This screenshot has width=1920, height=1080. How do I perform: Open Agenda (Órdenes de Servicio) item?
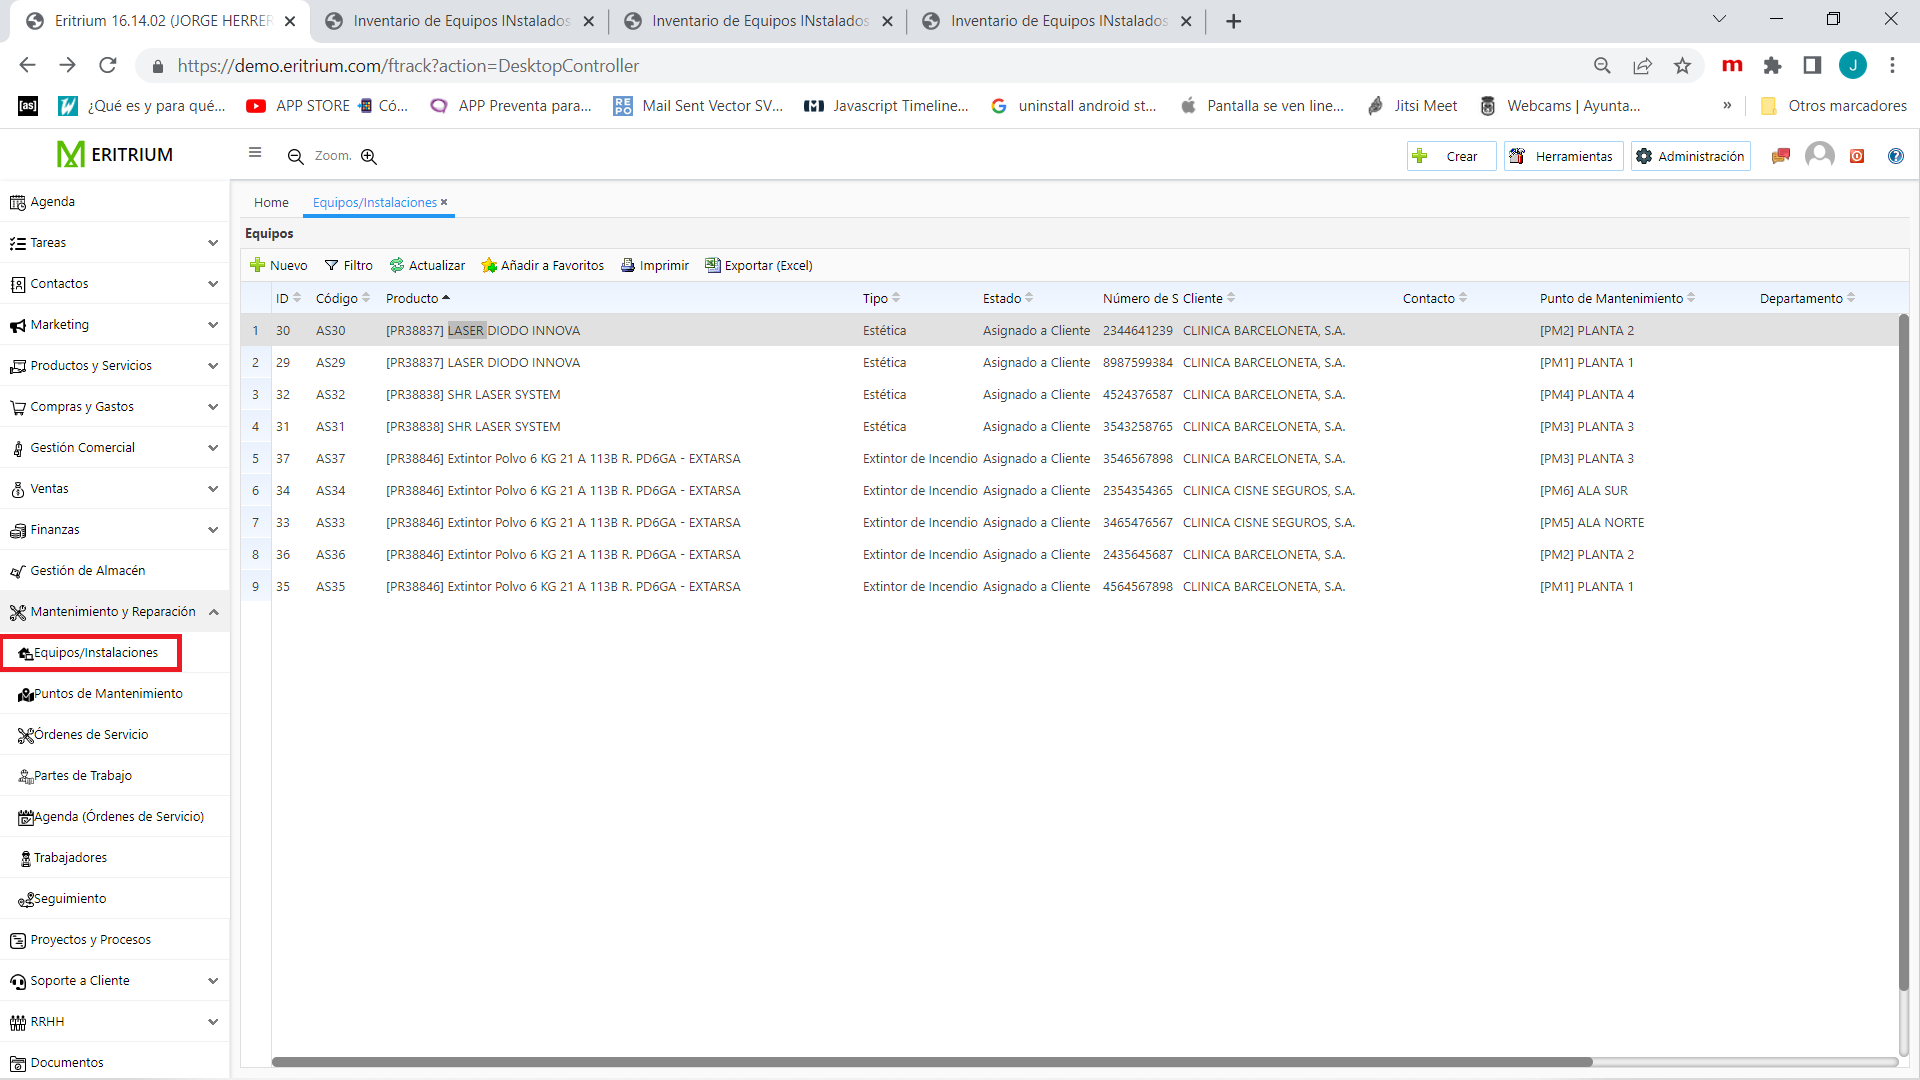(x=115, y=817)
